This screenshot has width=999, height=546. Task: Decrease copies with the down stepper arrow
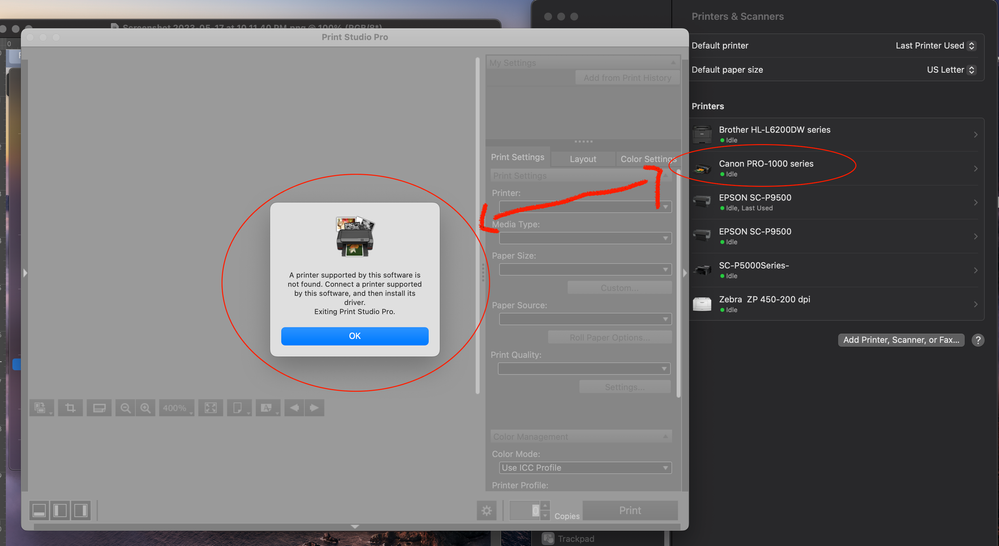pyautogui.click(x=545, y=515)
